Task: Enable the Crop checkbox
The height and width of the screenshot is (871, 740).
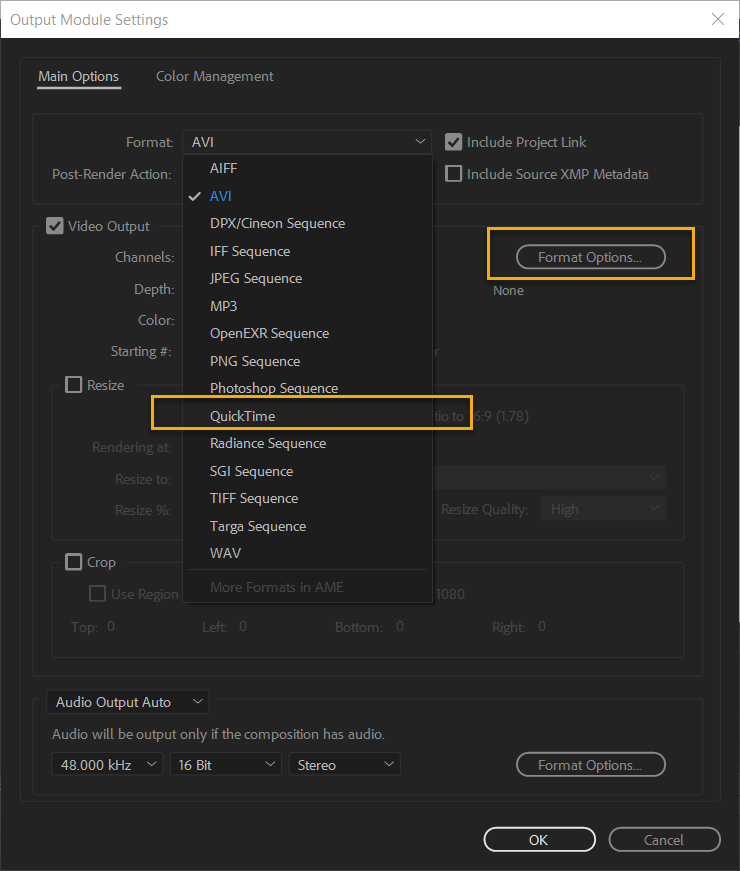Action: (74, 562)
